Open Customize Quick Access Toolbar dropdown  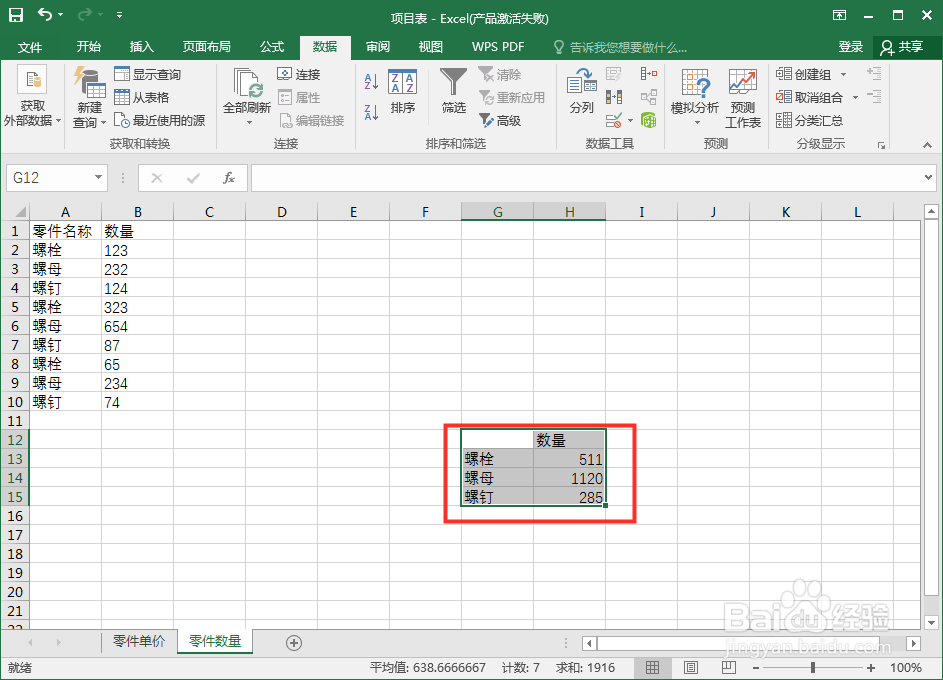click(120, 14)
